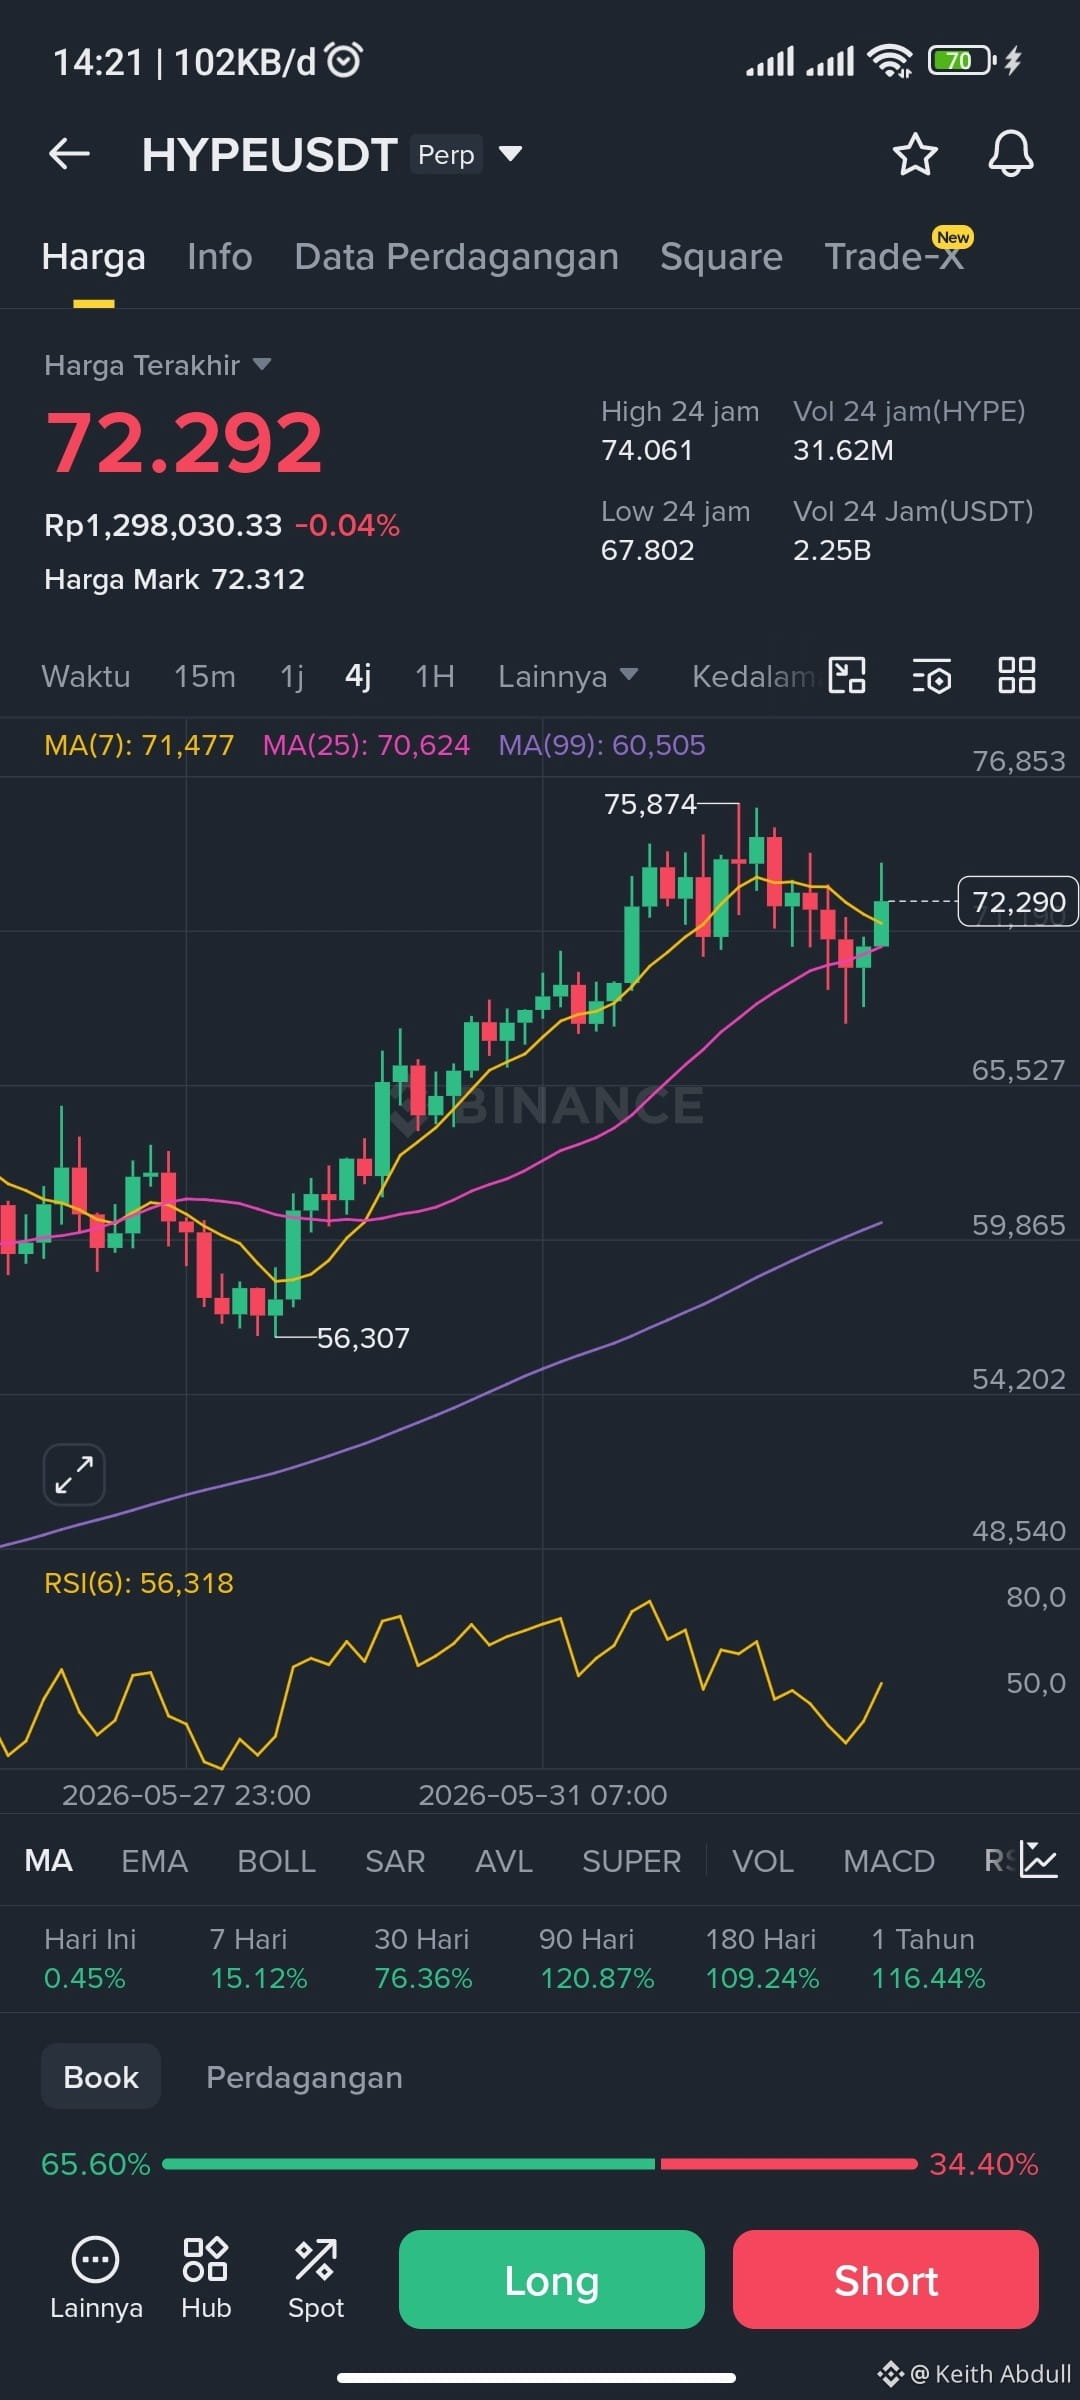The image size is (1080, 2400).
Task: Toggle the EMA indicator
Action: (155, 1860)
